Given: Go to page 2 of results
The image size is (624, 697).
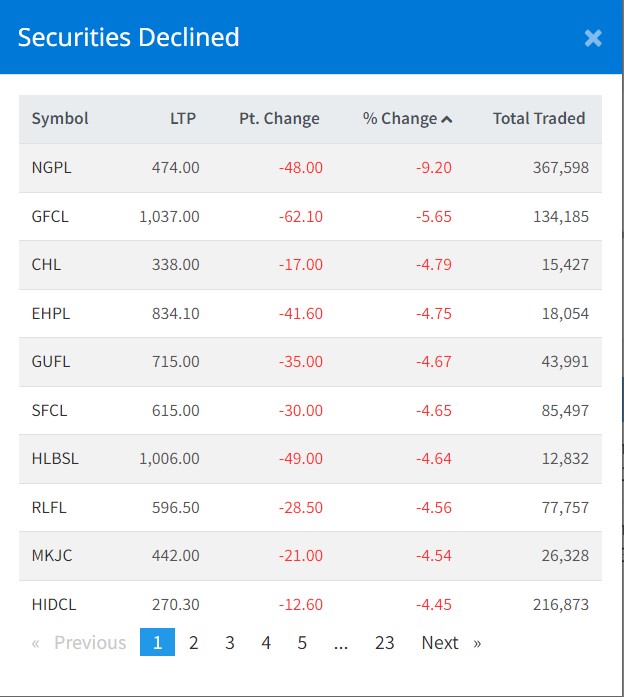Looking at the screenshot, I should 194,643.
